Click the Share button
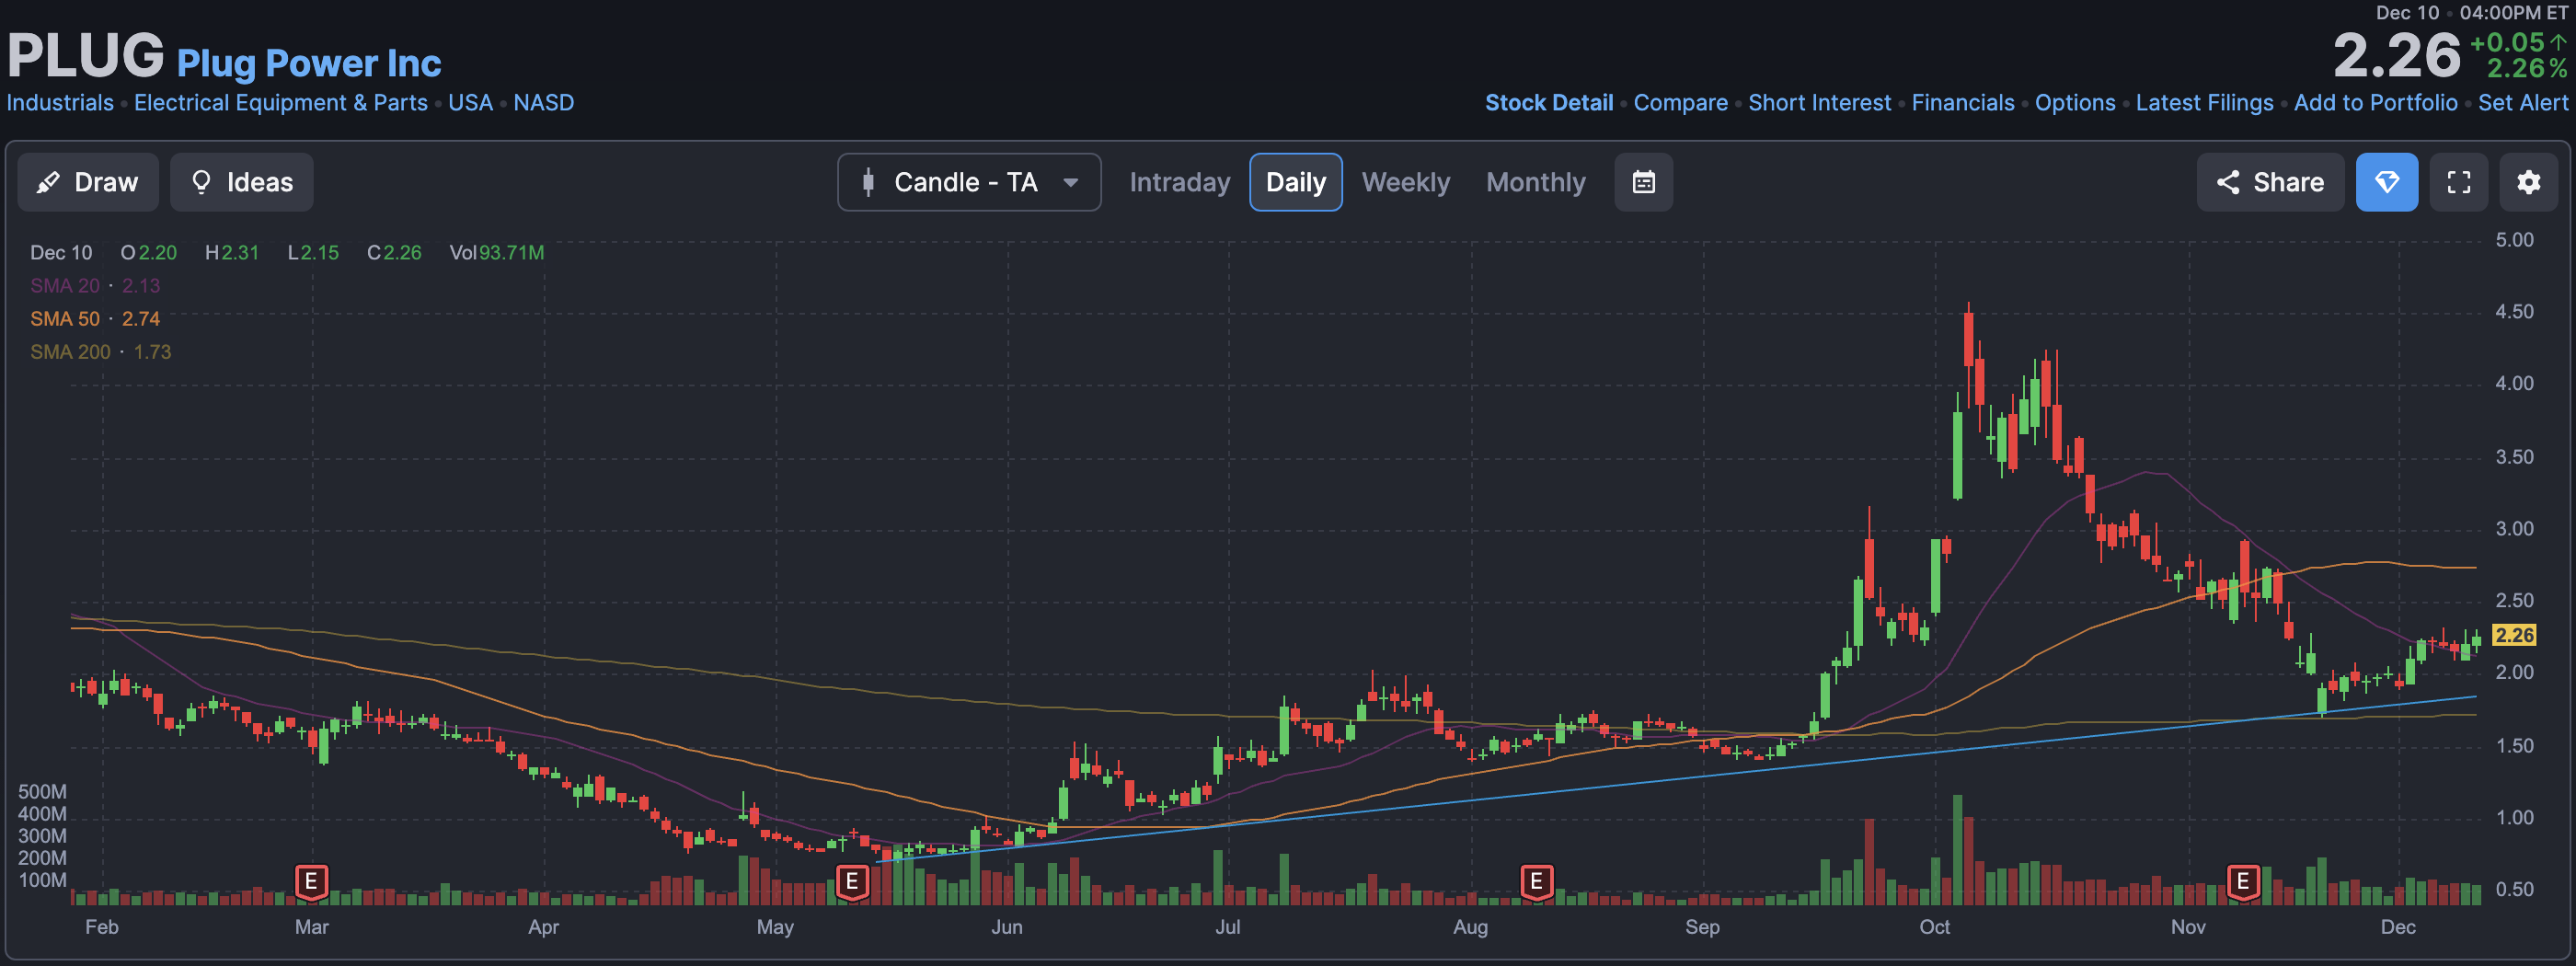 [x=2269, y=182]
